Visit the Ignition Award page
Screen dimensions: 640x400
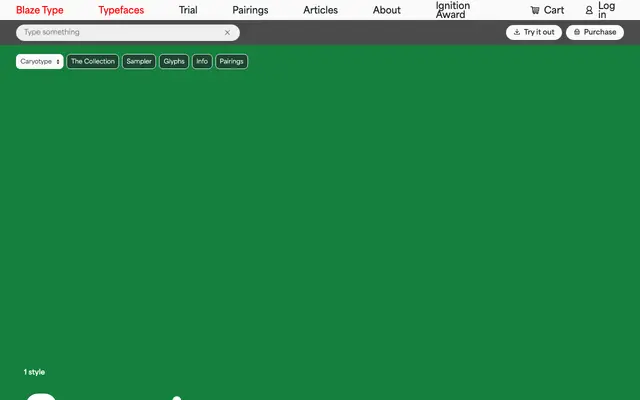pyautogui.click(x=453, y=10)
